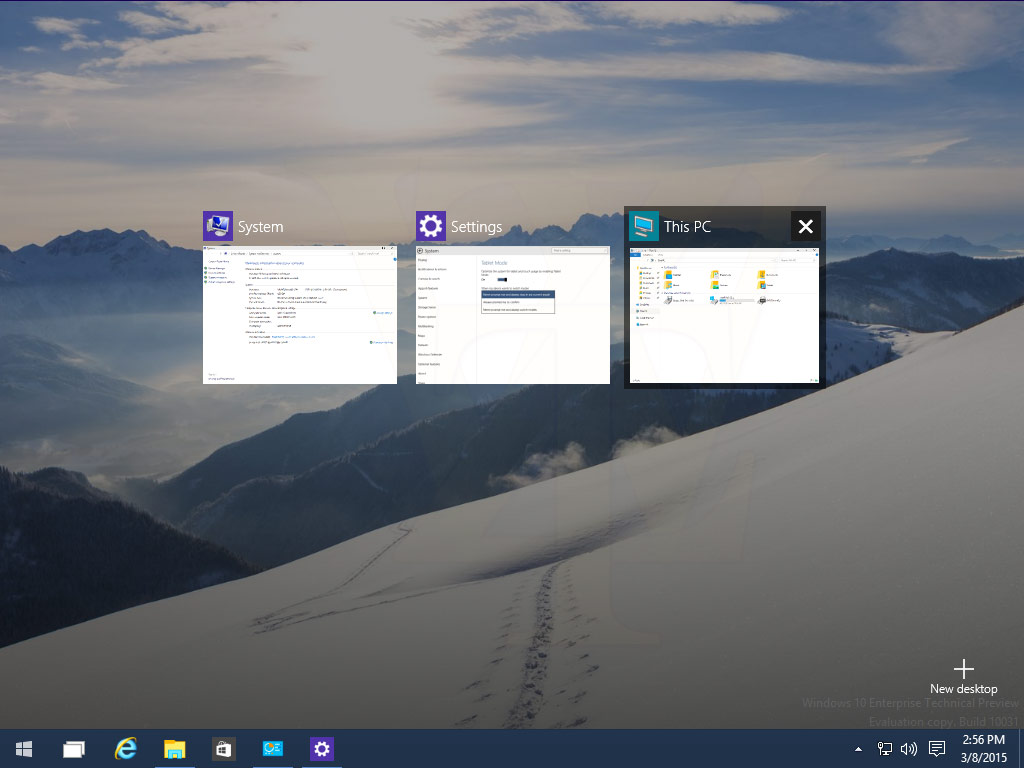
Task: Click the Settings gear icon above its thumbnail
Action: pyautogui.click(x=431, y=226)
